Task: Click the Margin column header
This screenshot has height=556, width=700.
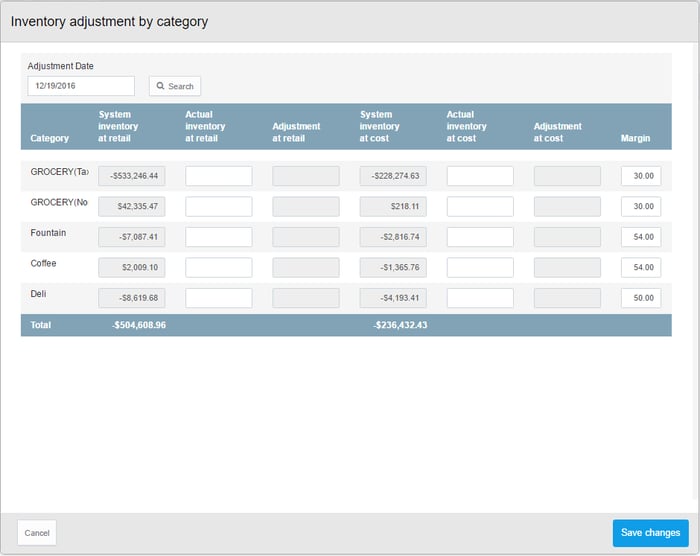Action: coord(635,138)
